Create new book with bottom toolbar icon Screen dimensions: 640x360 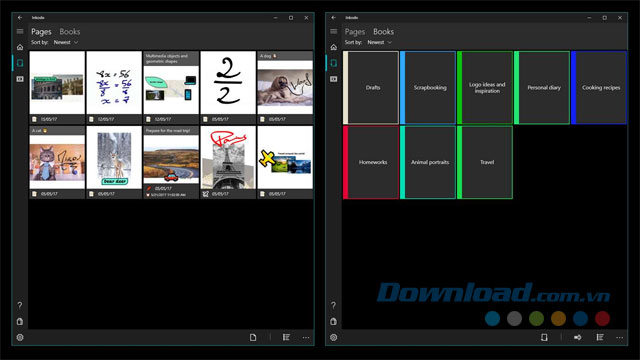tap(544, 337)
